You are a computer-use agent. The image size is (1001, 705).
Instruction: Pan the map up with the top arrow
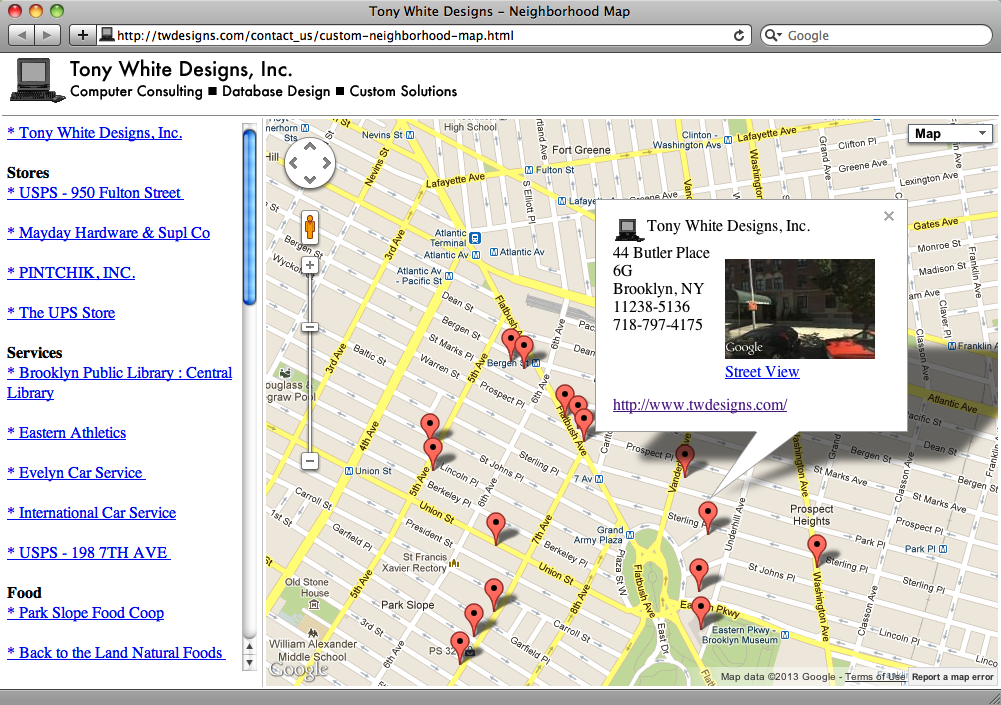(310, 148)
